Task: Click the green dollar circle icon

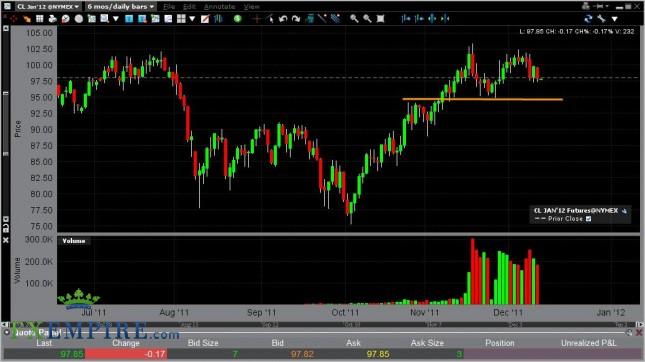Action: point(237,19)
